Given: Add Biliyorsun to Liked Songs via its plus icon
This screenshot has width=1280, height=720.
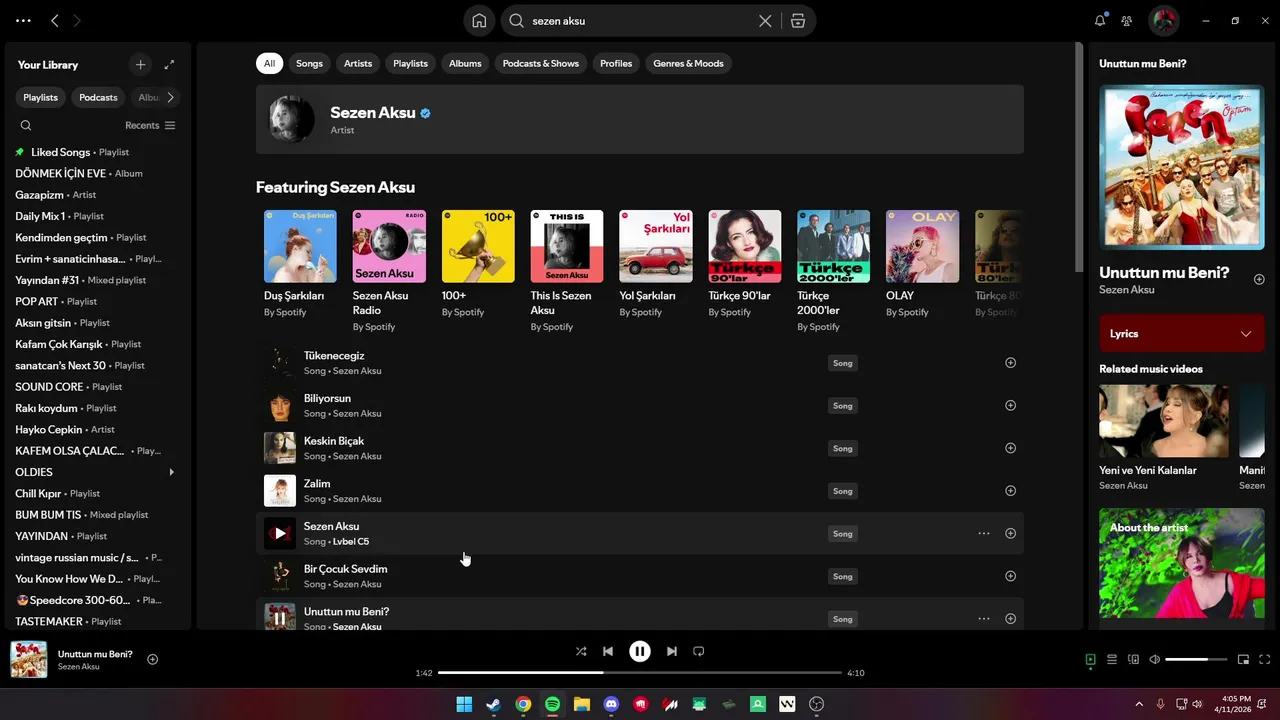Looking at the screenshot, I should coord(1010,405).
